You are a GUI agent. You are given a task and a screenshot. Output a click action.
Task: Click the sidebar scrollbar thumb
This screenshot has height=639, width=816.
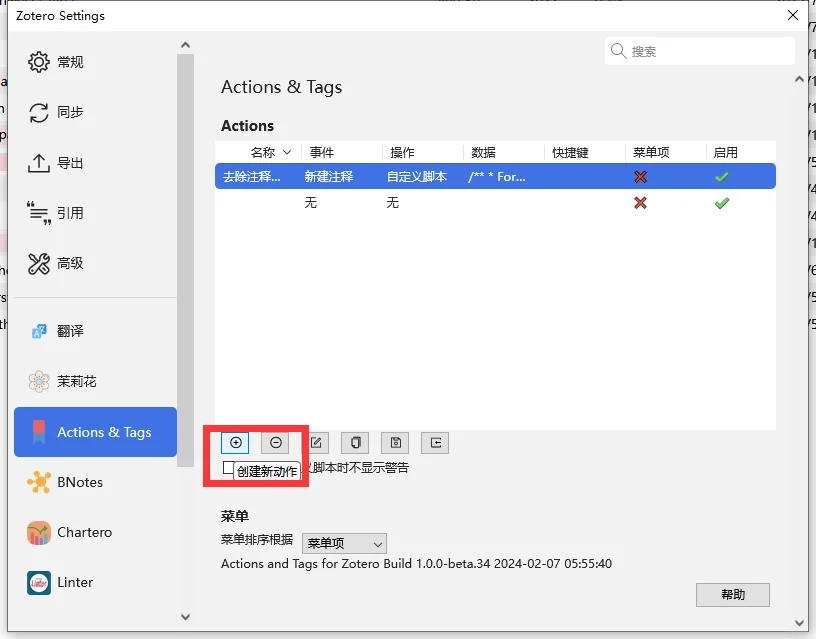pyautogui.click(x=185, y=260)
